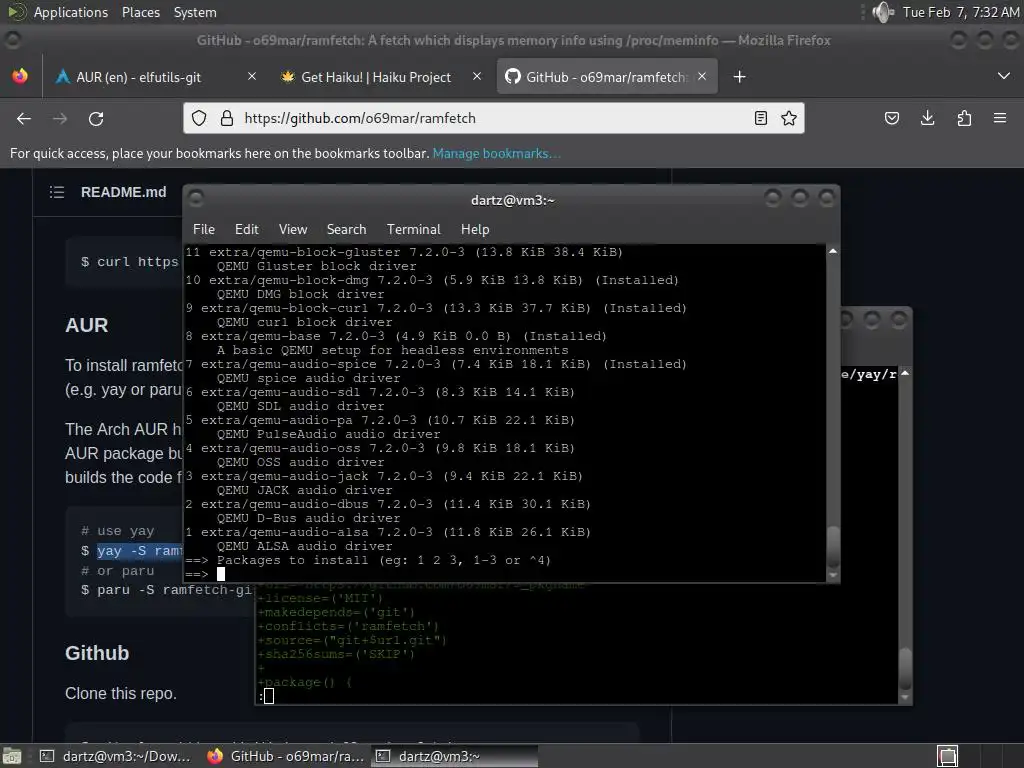Click the Firefox View icon in the tab bar
This screenshot has height=768, width=1024.
tap(20, 76)
